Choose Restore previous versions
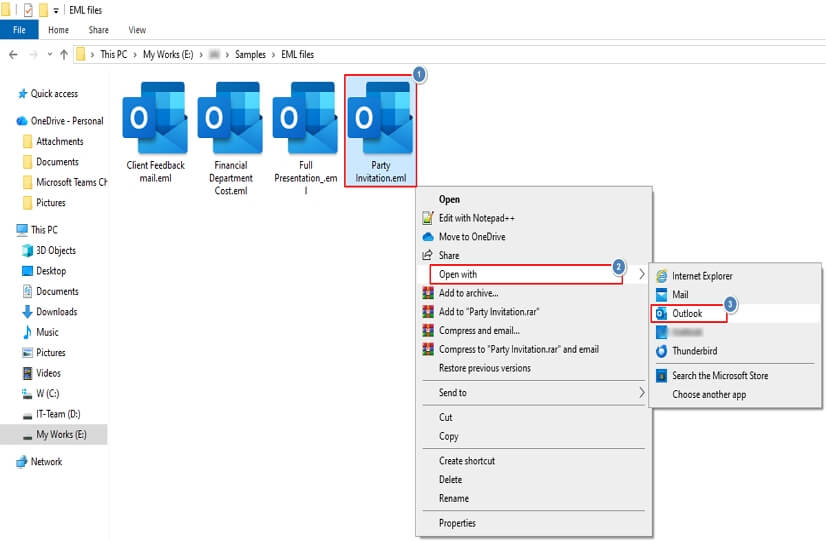826x541 pixels. [x=485, y=368]
